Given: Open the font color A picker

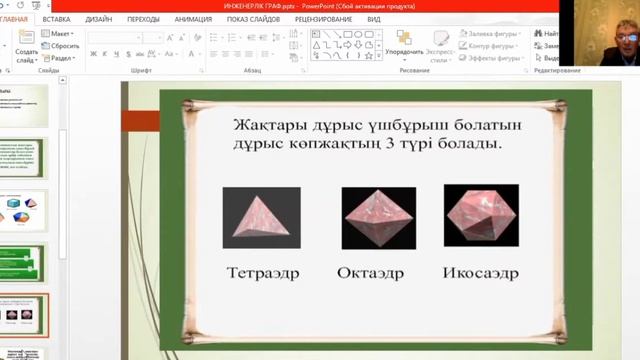Looking at the screenshot, I should (x=193, y=54).
